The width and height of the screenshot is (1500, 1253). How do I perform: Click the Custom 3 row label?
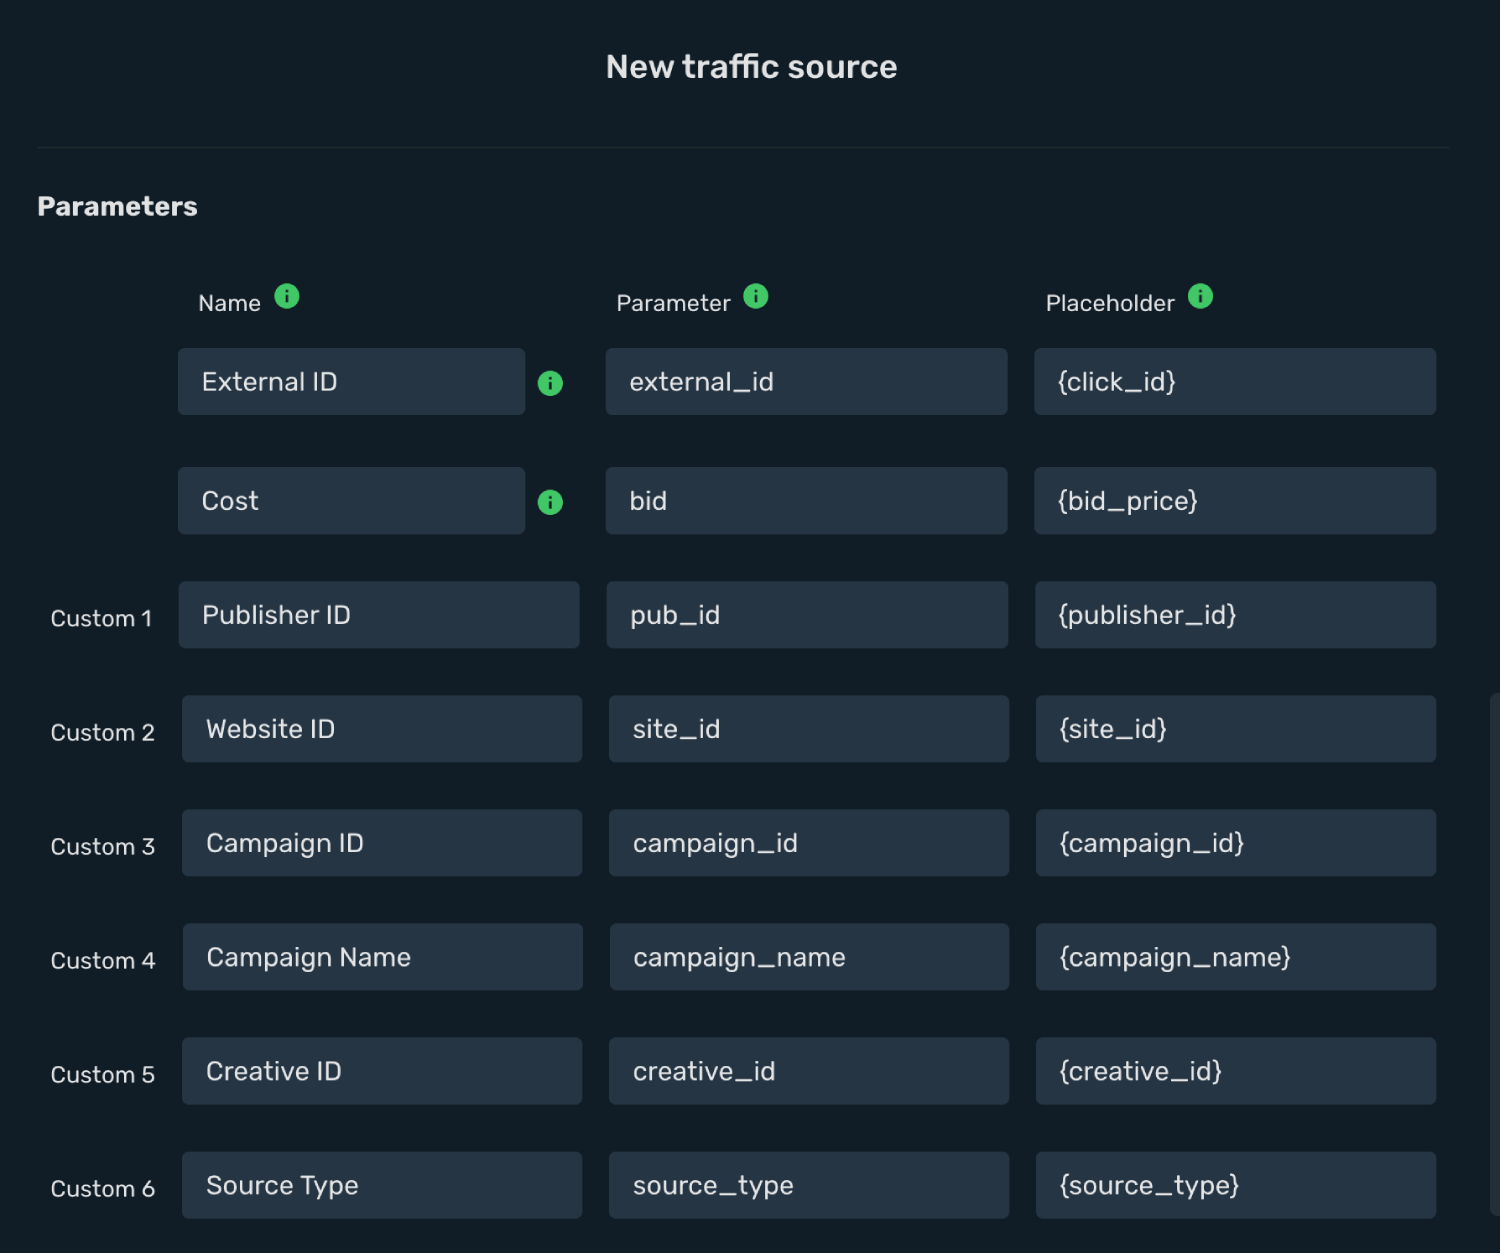[x=103, y=846]
